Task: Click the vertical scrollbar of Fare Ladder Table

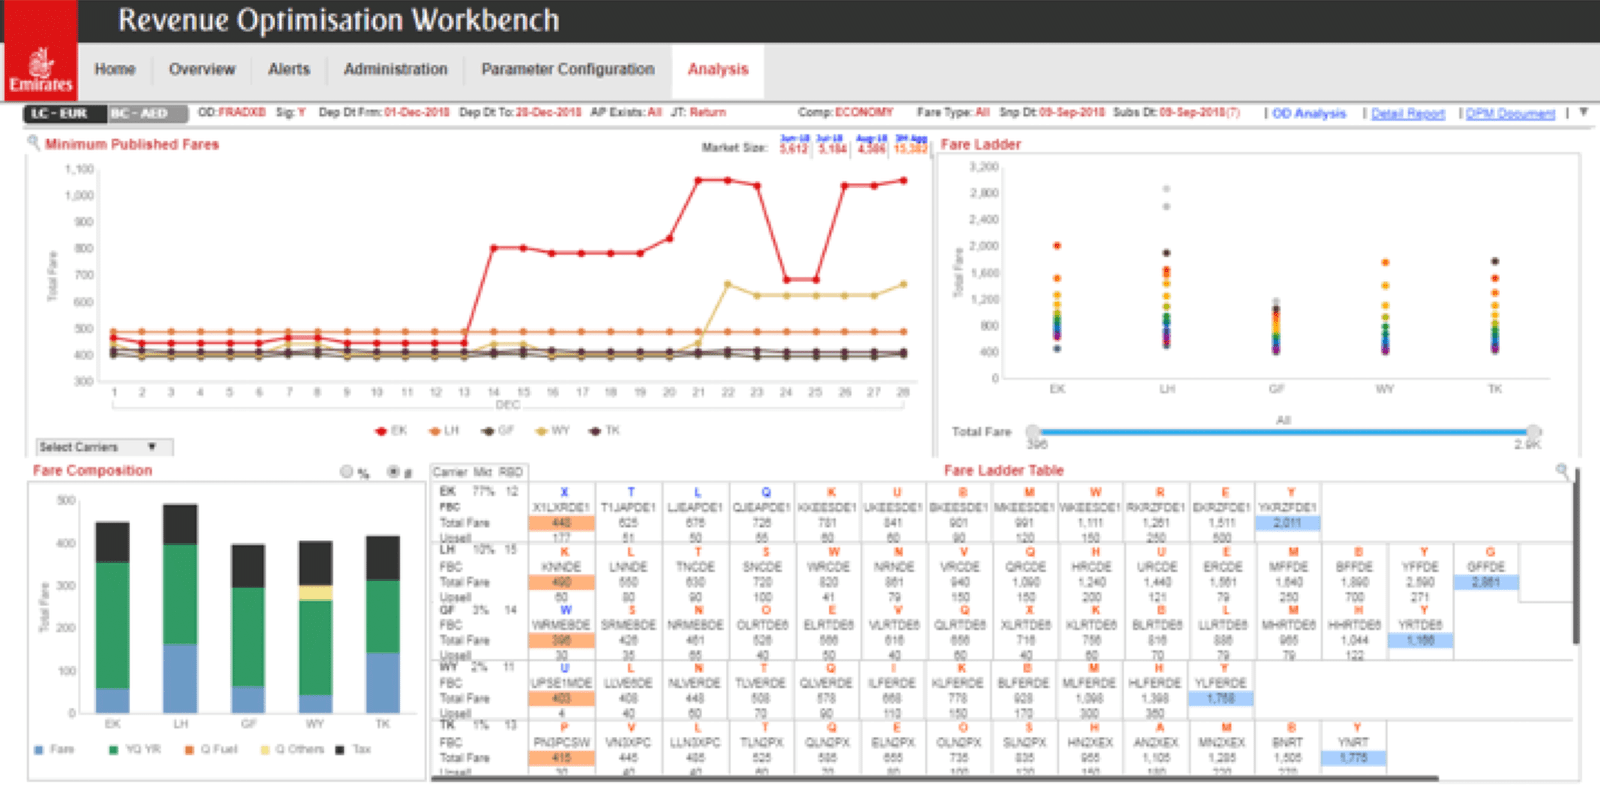Action: click(1575, 556)
